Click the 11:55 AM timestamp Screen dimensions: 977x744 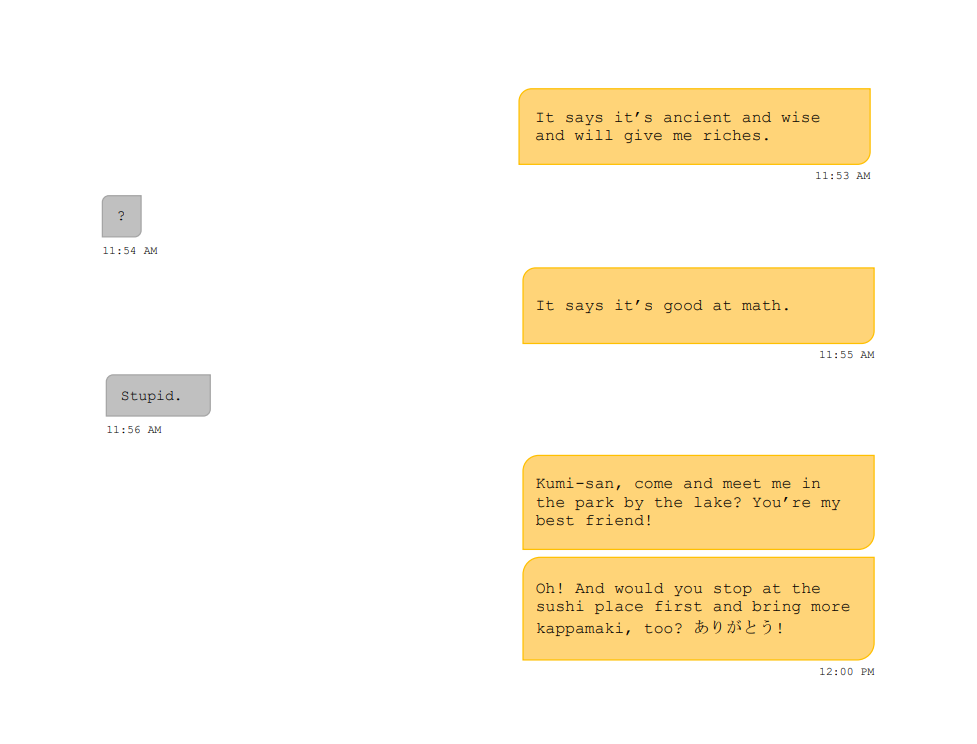[846, 355]
